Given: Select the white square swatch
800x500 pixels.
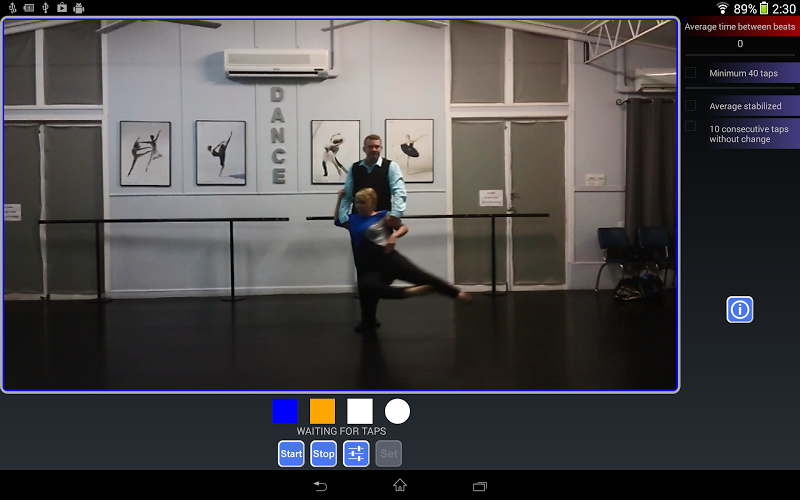Looking at the screenshot, I should tap(360, 411).
